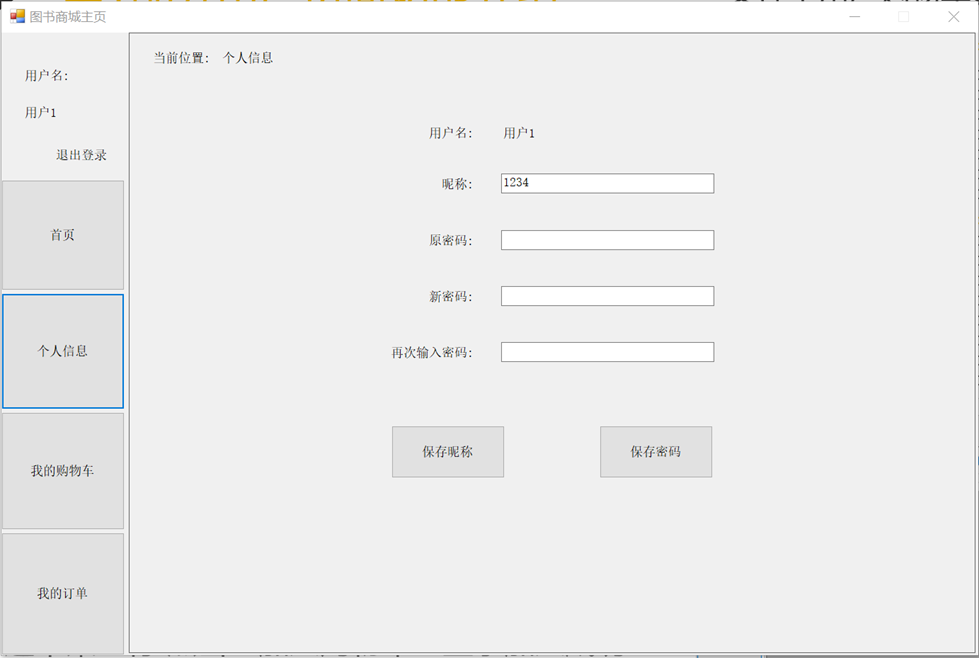This screenshot has width=979, height=658.
Task: Click the sidebar username text 用户1
Action: [41, 112]
